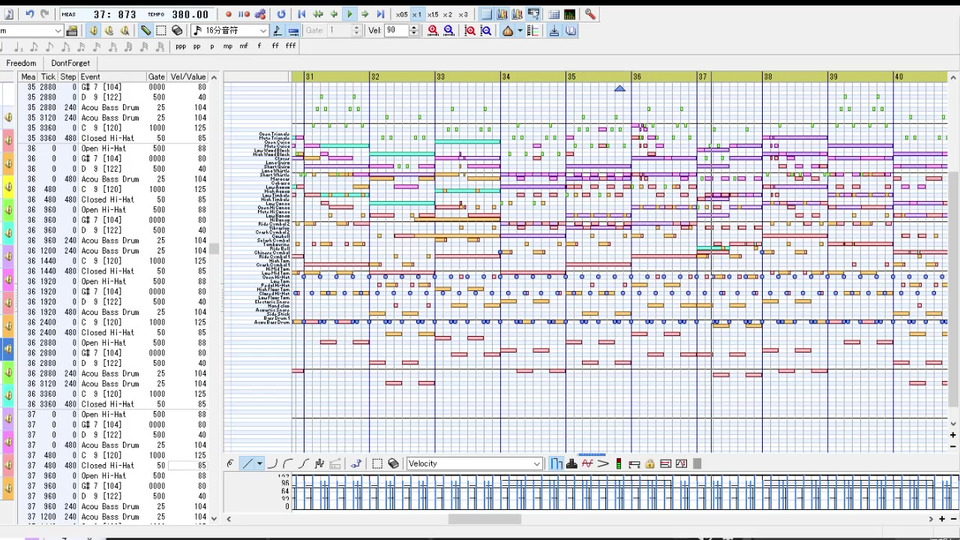The image size is (960, 540).
Task: Click the Mea column header
Action: (x=28, y=77)
